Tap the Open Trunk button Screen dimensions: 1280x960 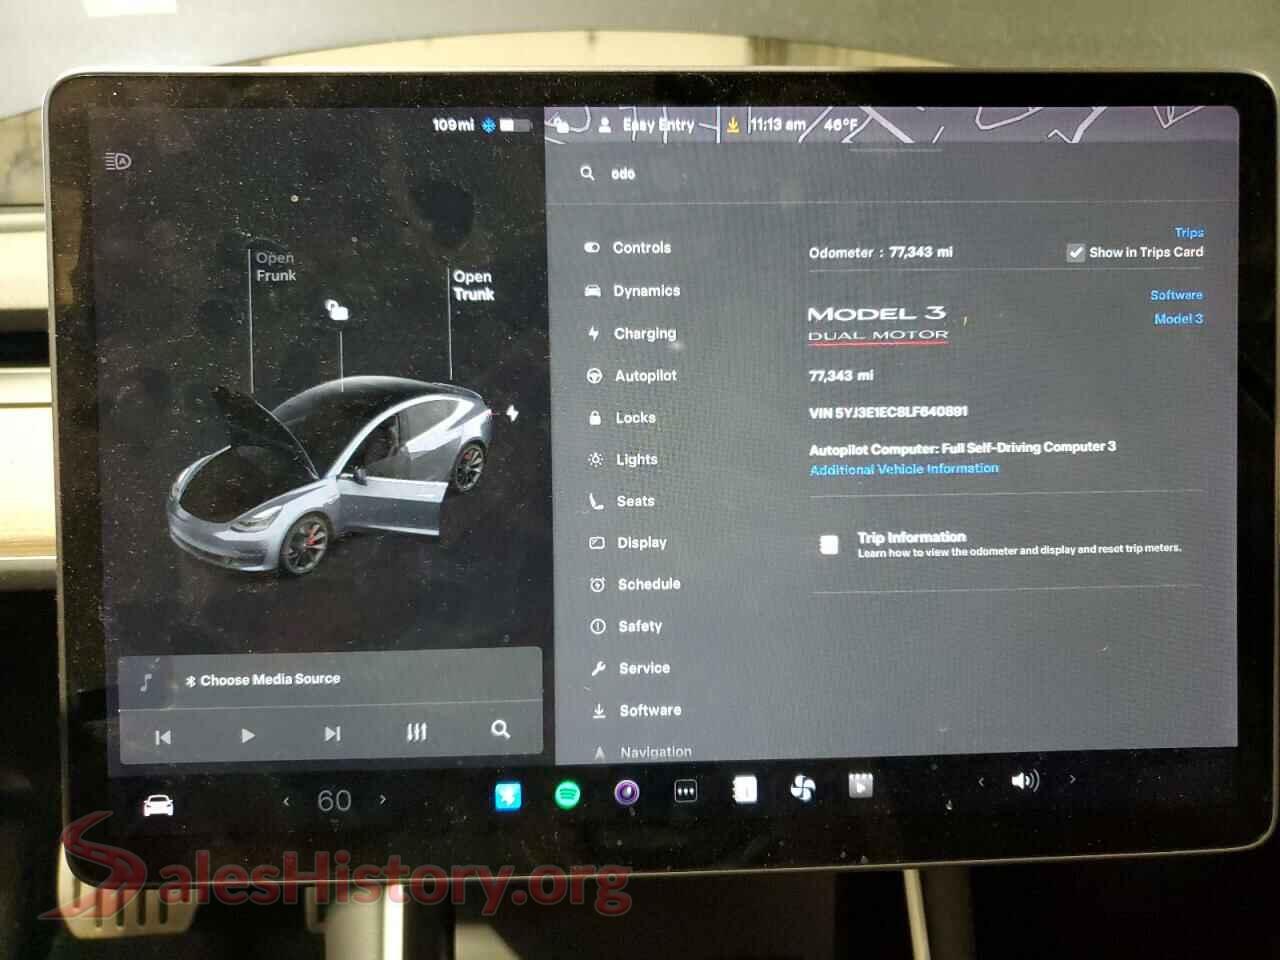pyautogui.click(x=473, y=285)
